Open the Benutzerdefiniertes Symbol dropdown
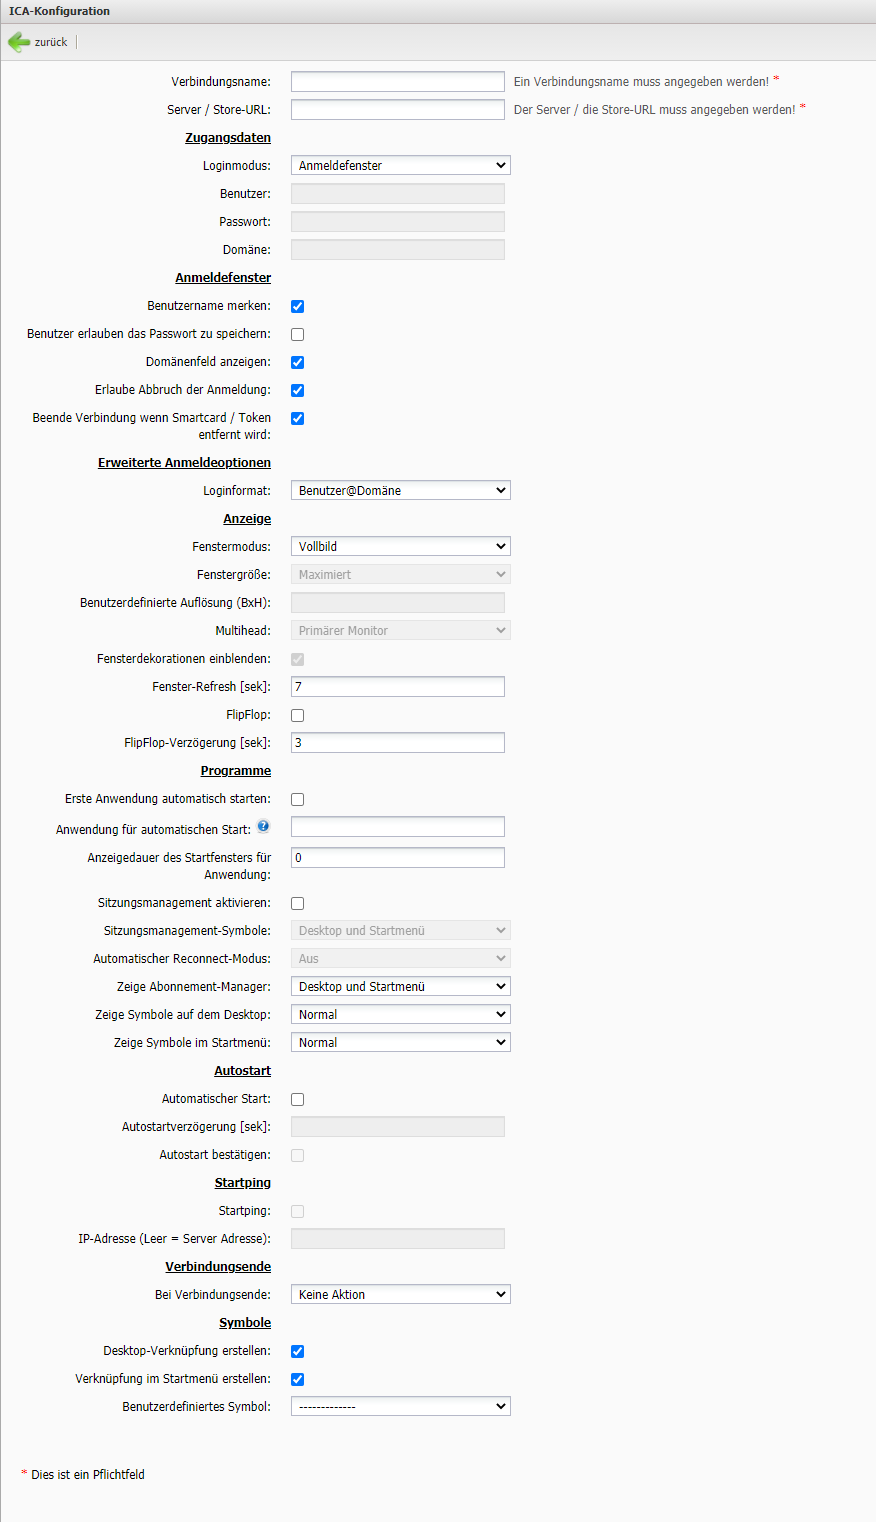This screenshot has height=1522, width=876. pos(401,1406)
